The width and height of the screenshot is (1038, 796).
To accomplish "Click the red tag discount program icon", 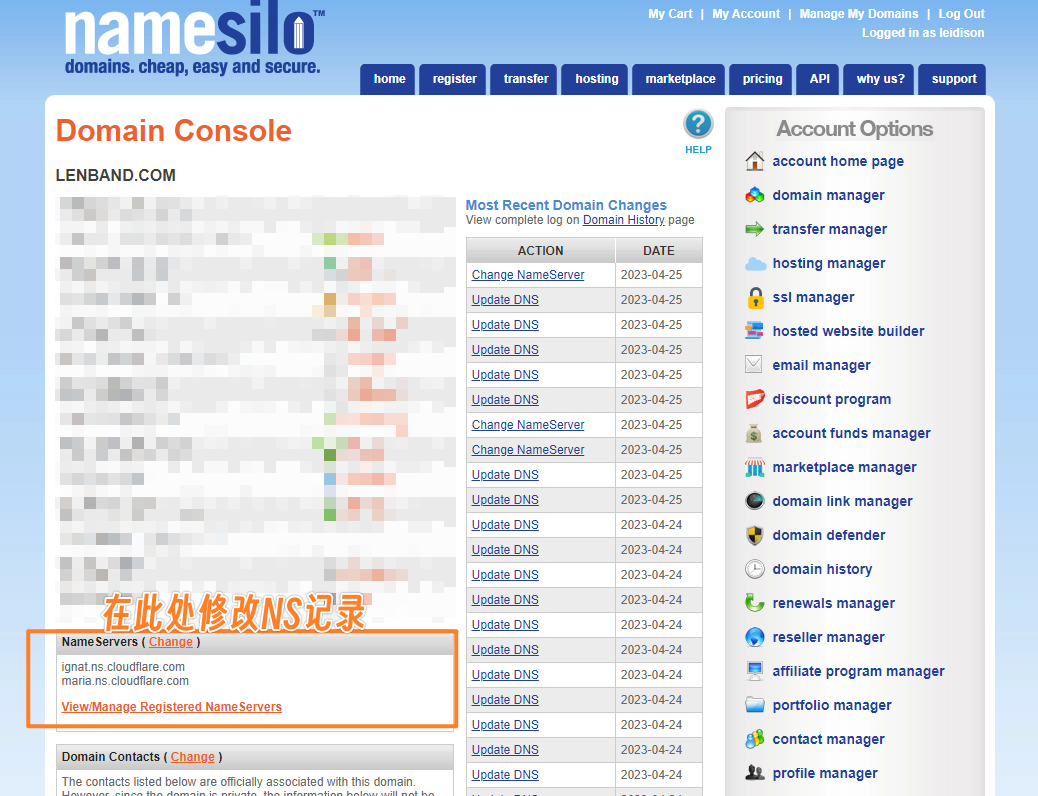I will coord(755,399).
